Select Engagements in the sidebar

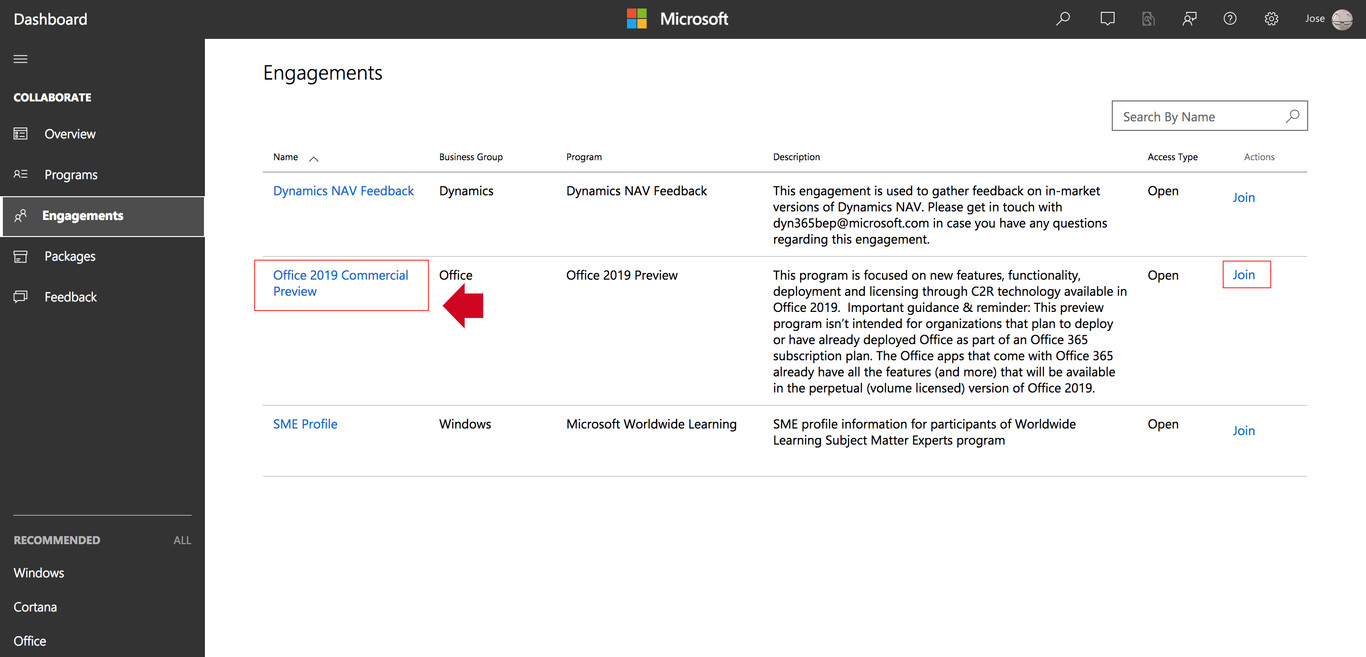coord(102,216)
